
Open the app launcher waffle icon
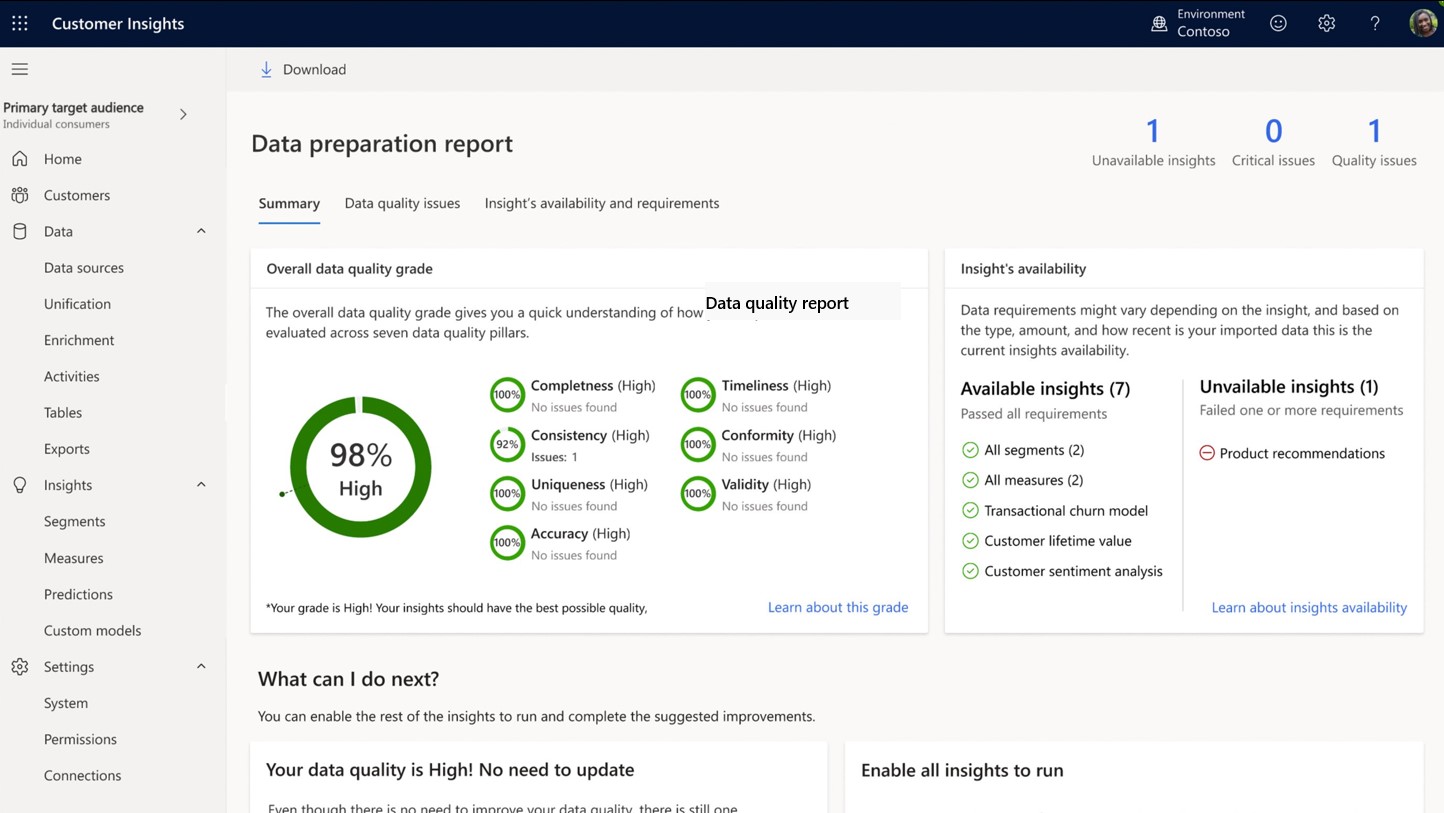[x=19, y=22]
